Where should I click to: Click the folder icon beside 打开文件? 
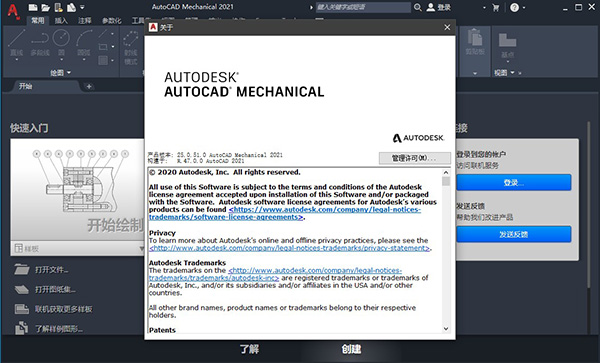point(22,269)
